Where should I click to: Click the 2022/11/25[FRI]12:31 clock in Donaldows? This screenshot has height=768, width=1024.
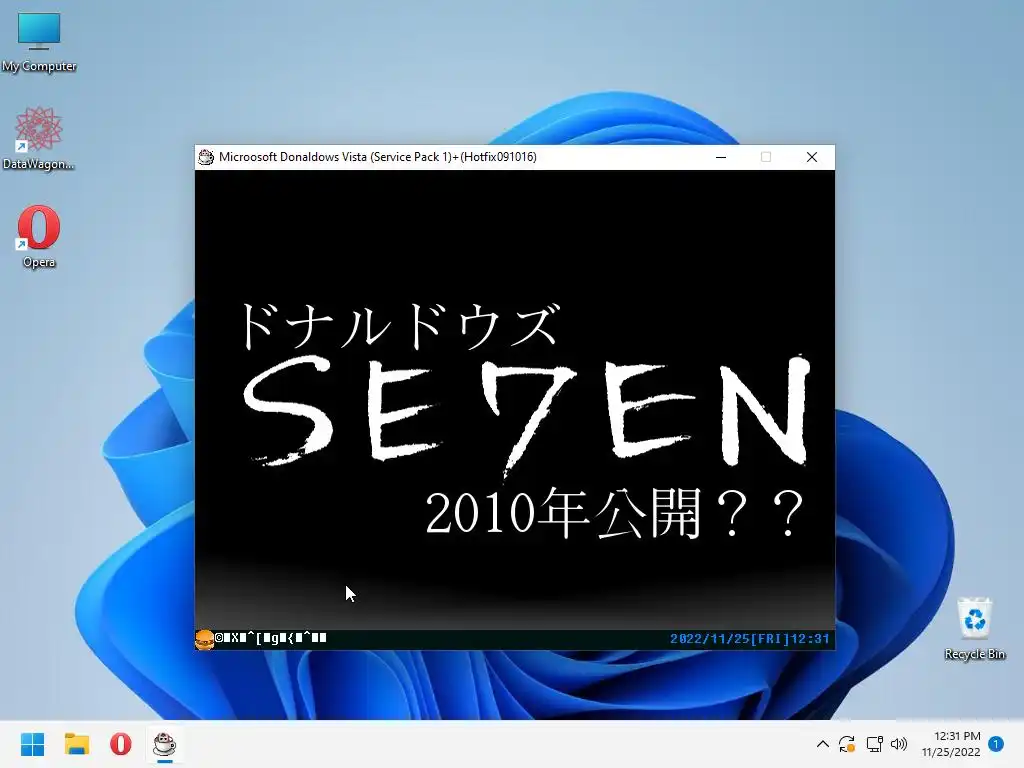[750, 639]
